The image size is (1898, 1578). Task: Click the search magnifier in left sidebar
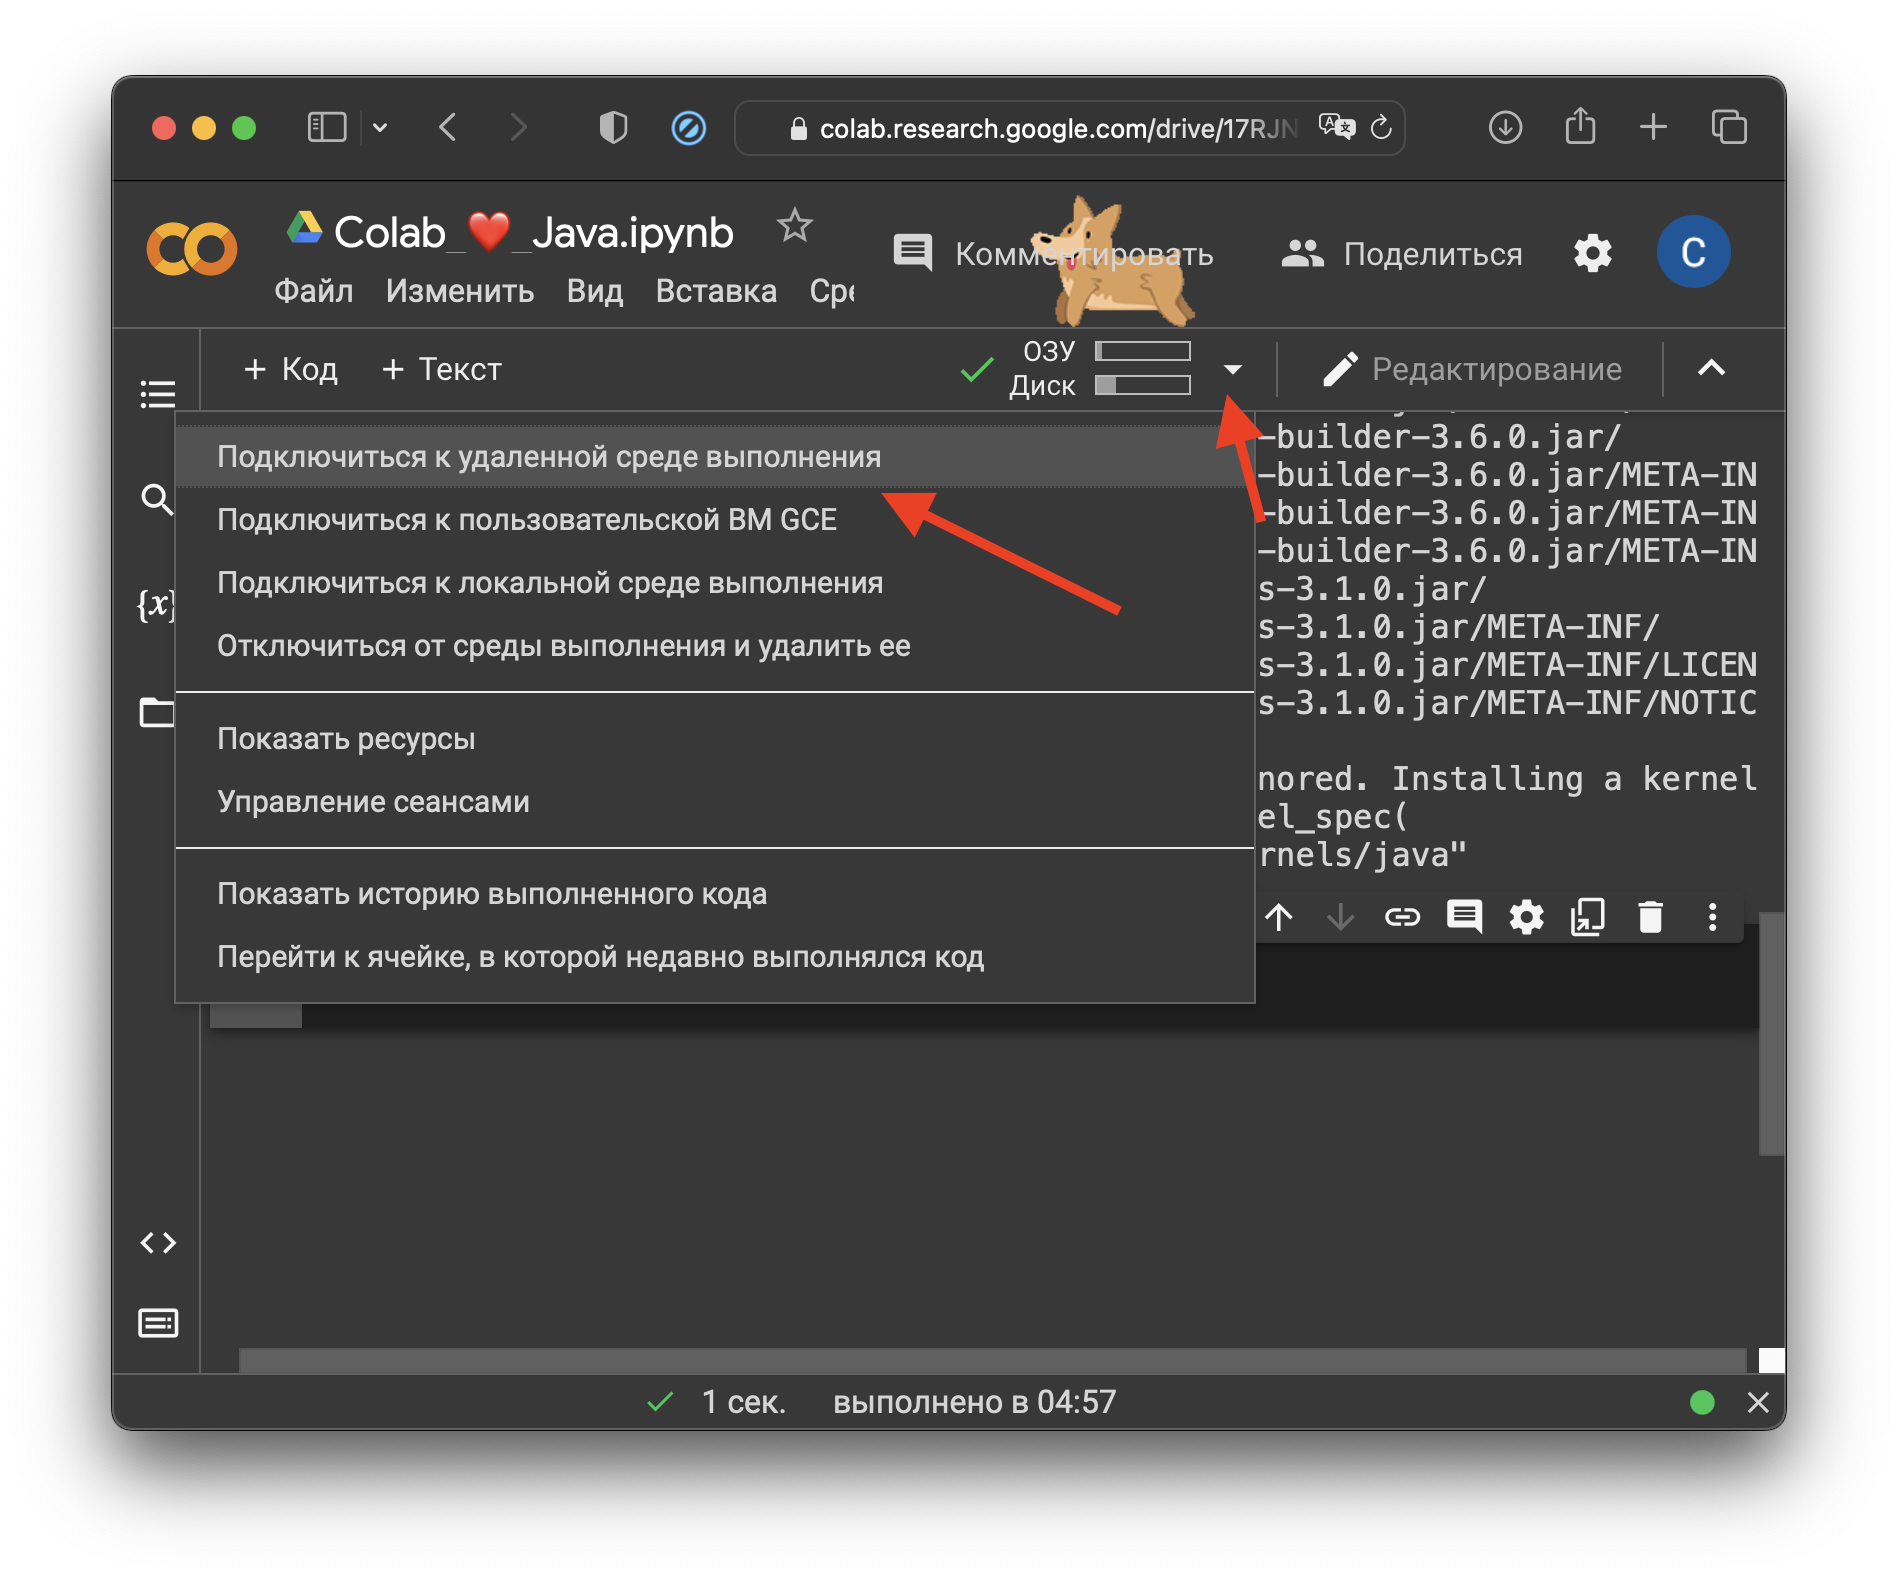[x=156, y=499]
